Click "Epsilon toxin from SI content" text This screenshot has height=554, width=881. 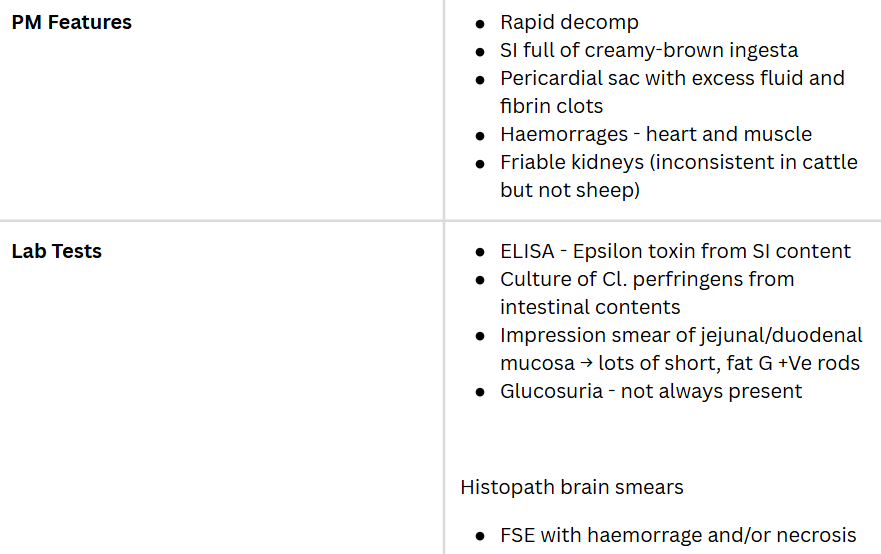(712, 251)
